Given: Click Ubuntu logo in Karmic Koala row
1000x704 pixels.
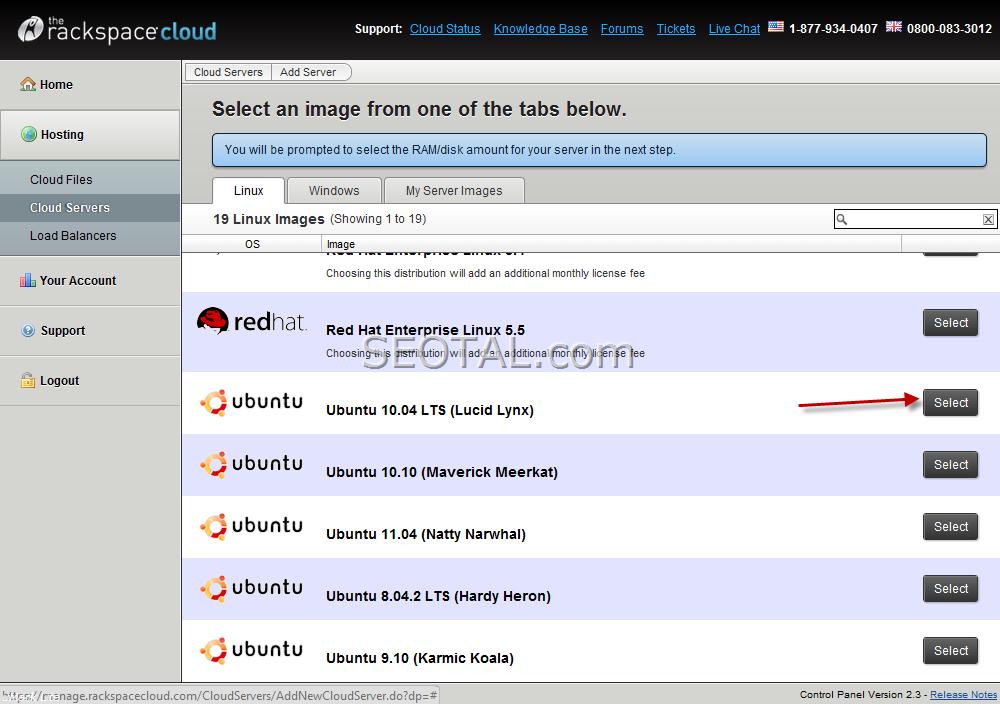Looking at the screenshot, I should [251, 650].
